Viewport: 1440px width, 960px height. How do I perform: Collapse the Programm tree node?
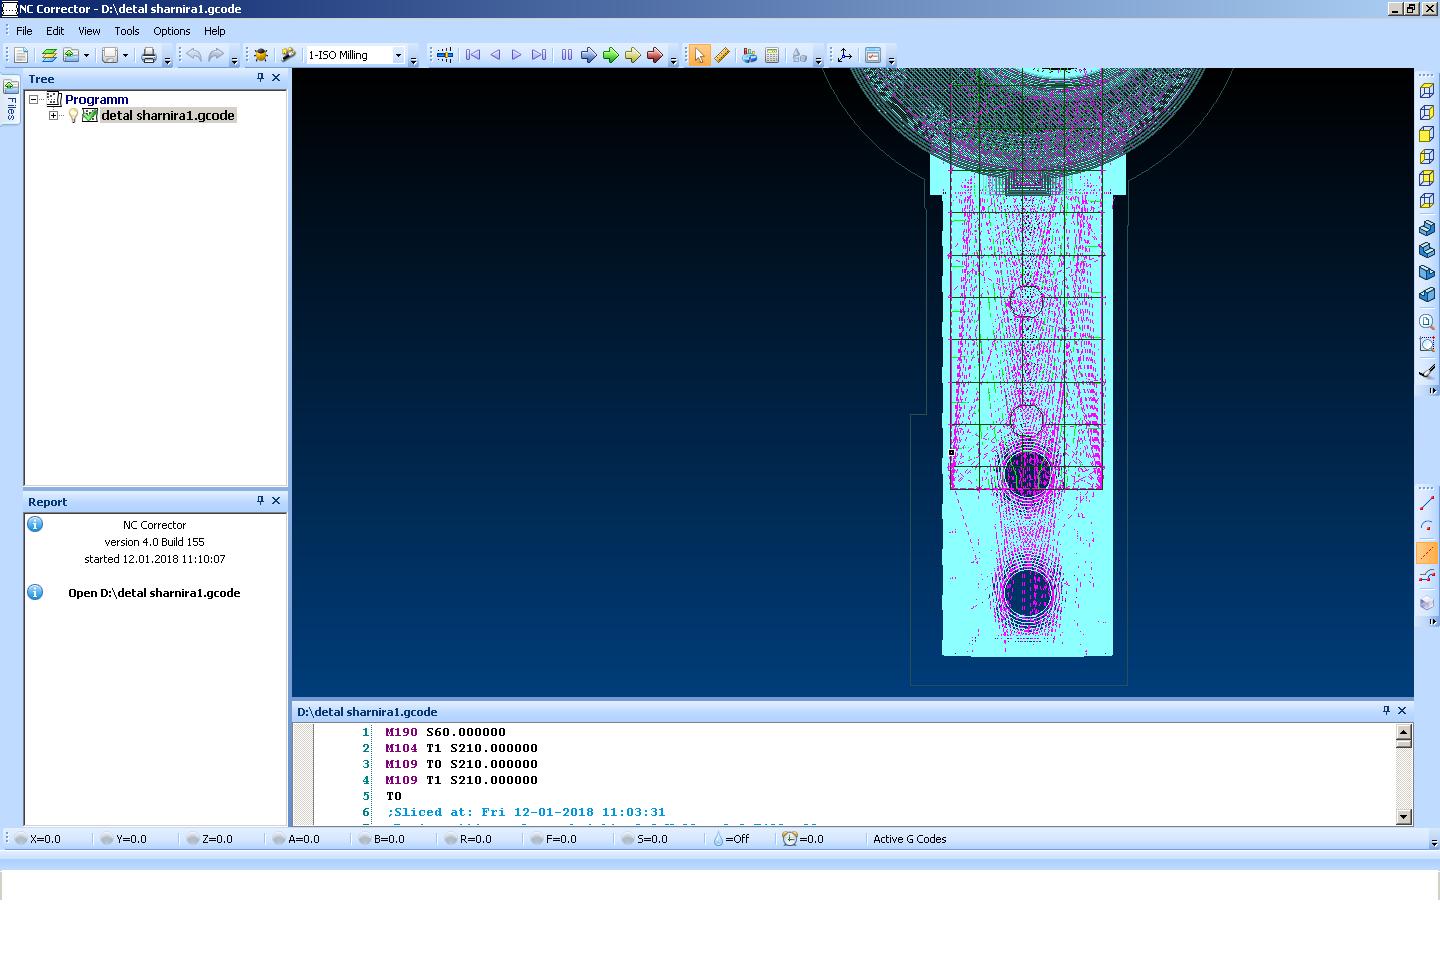pyautogui.click(x=34, y=100)
